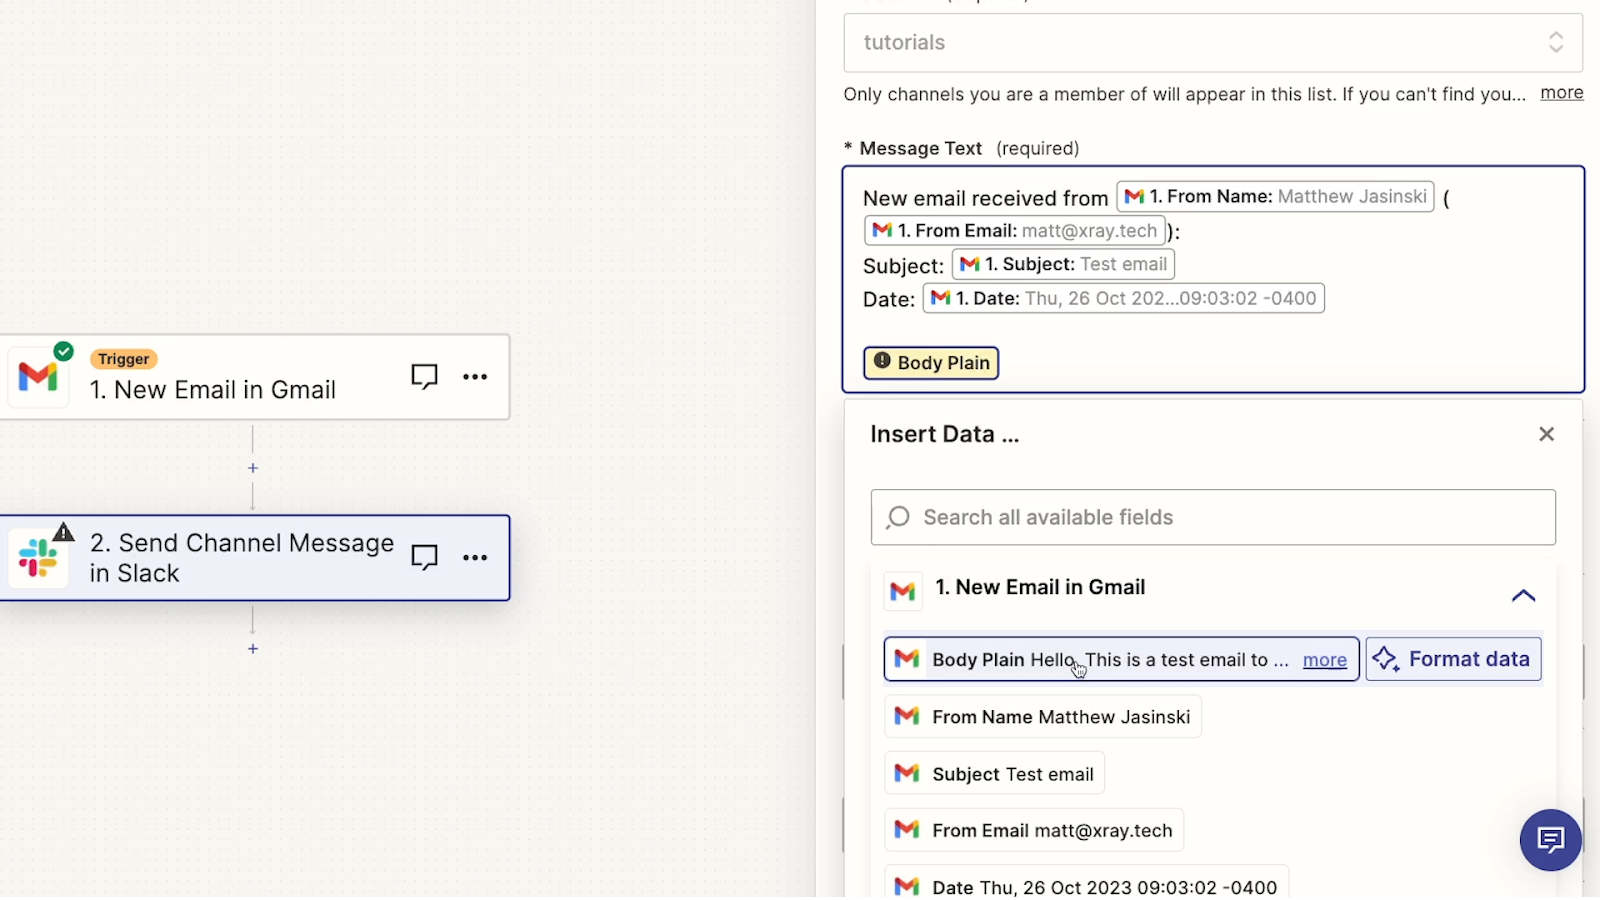Click in Search all available fields box
This screenshot has width=1600, height=900.
(x=1213, y=517)
